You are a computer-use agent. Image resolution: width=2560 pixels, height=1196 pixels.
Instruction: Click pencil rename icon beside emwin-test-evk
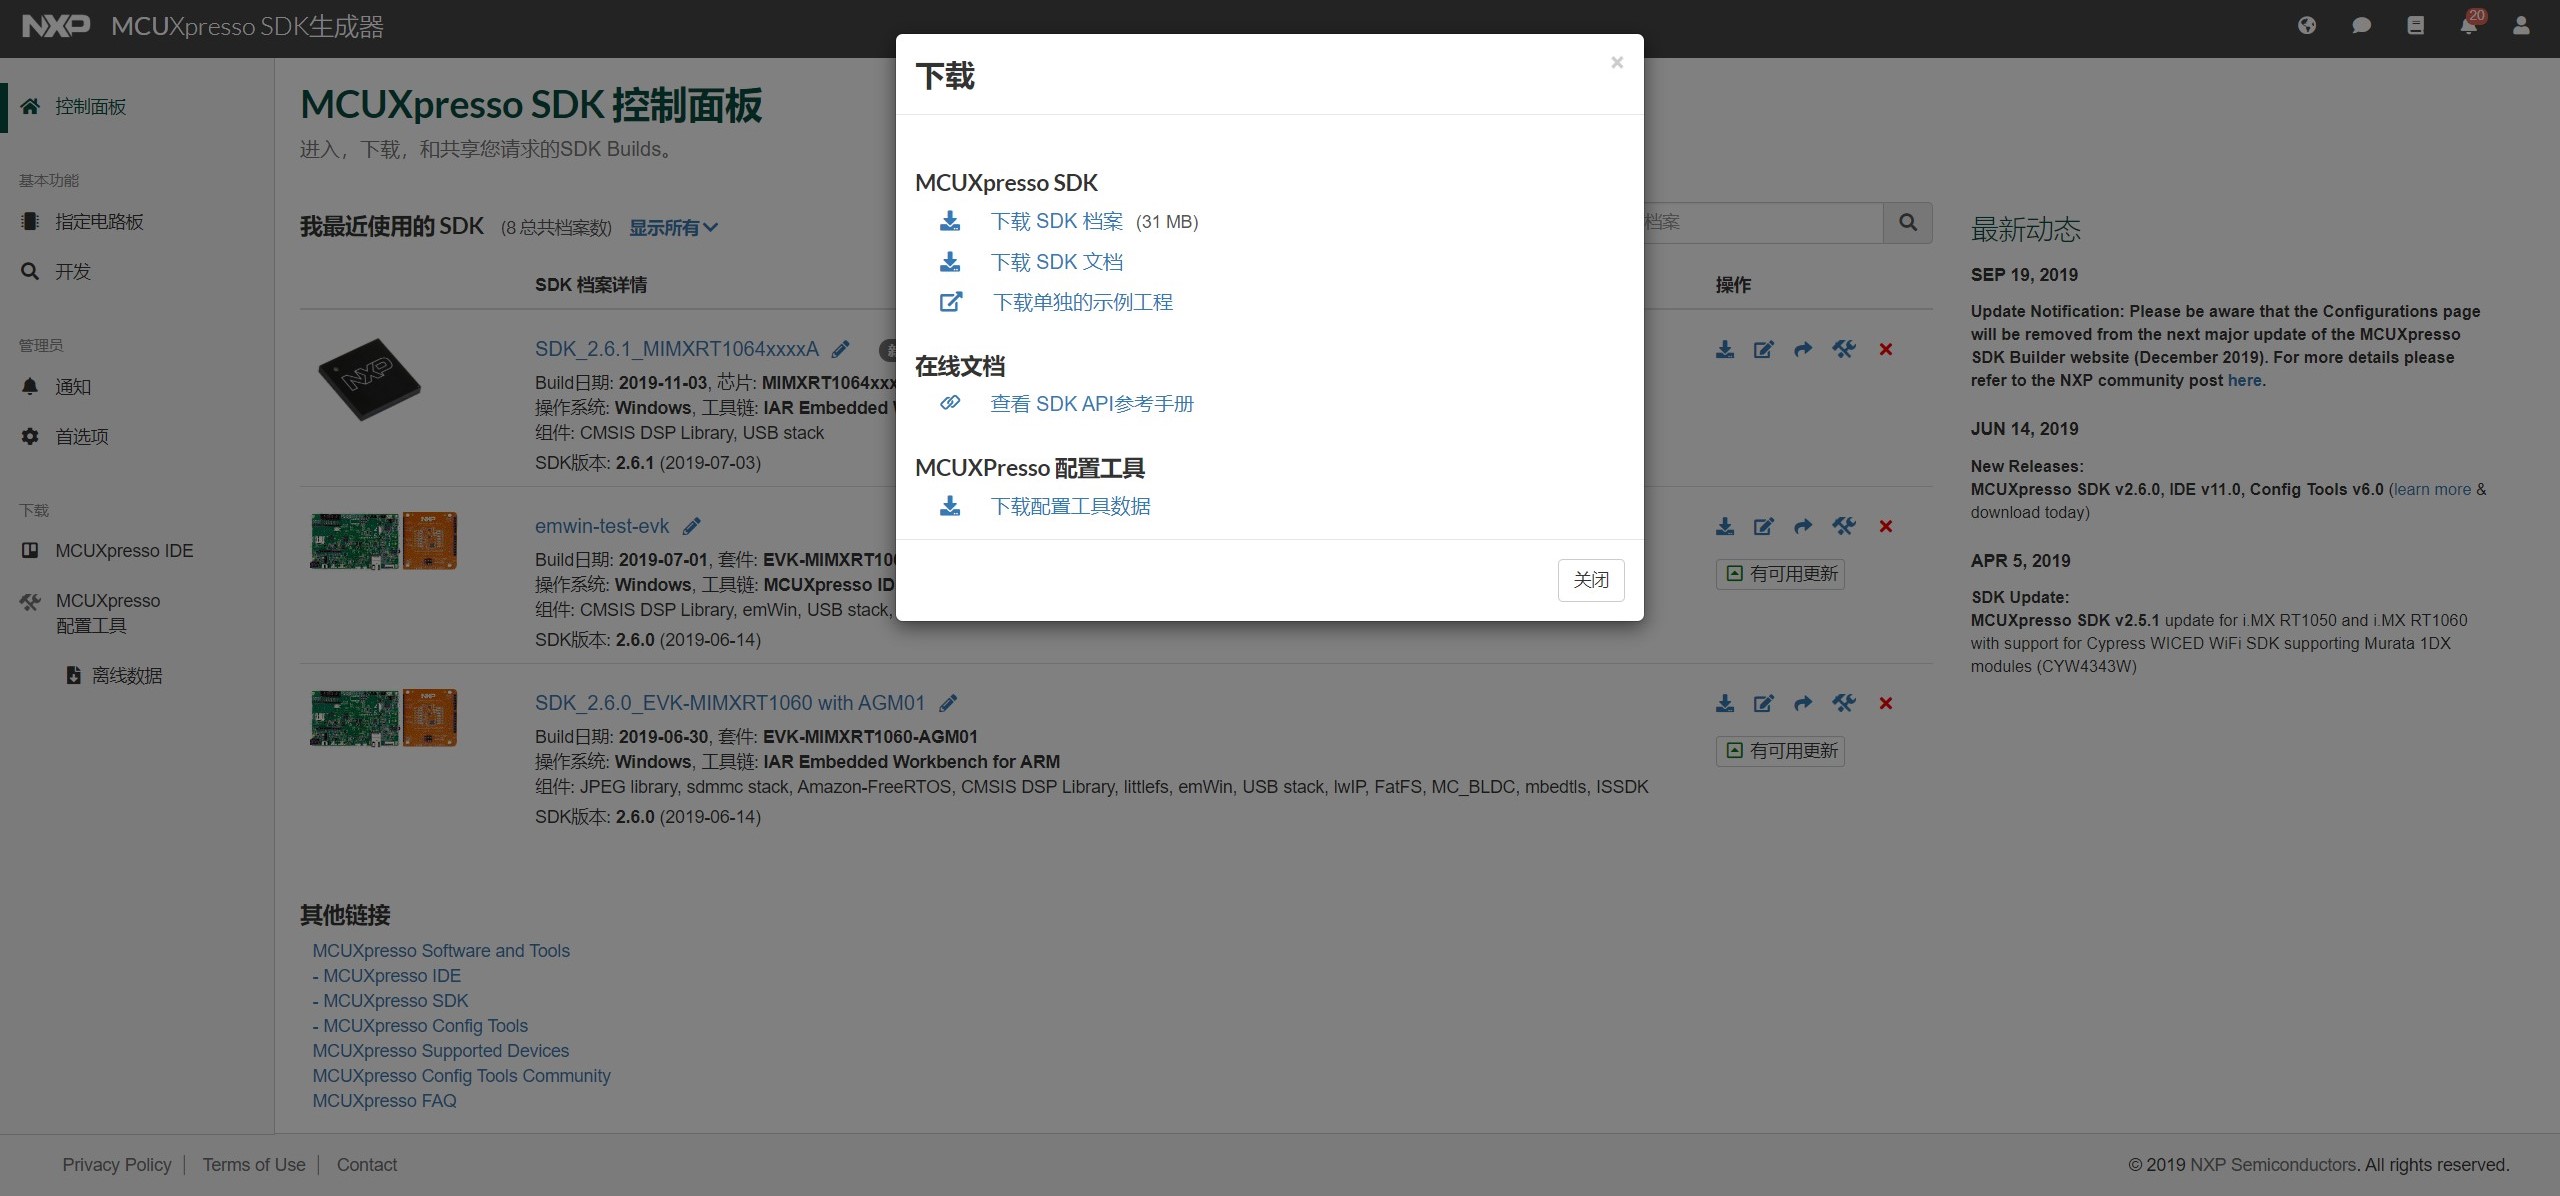692,526
